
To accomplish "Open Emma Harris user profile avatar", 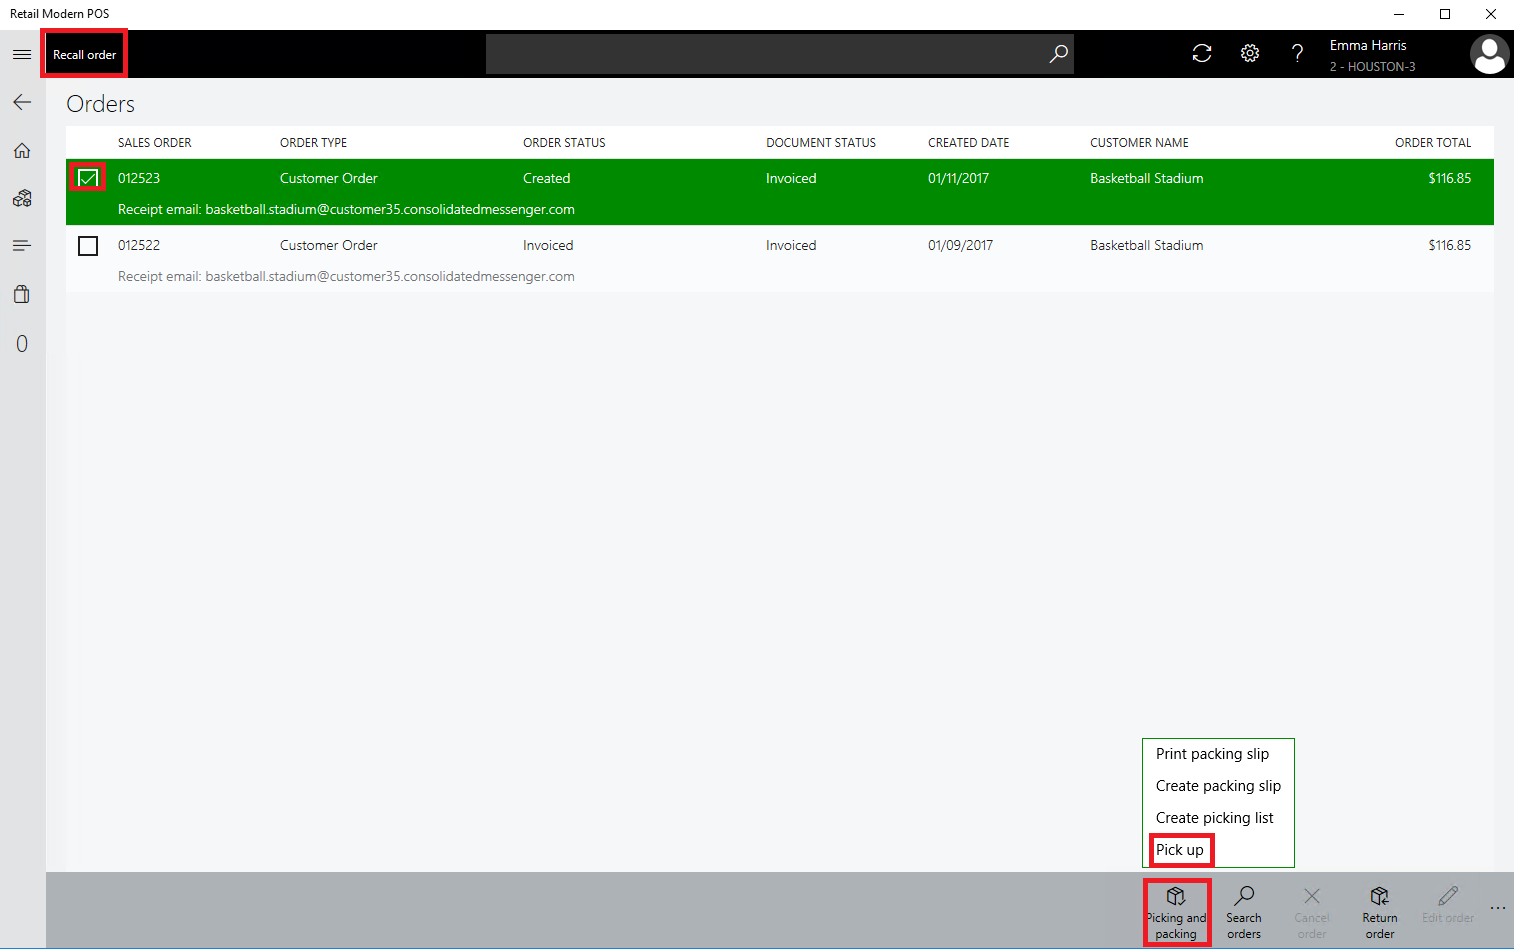I will tap(1489, 55).
